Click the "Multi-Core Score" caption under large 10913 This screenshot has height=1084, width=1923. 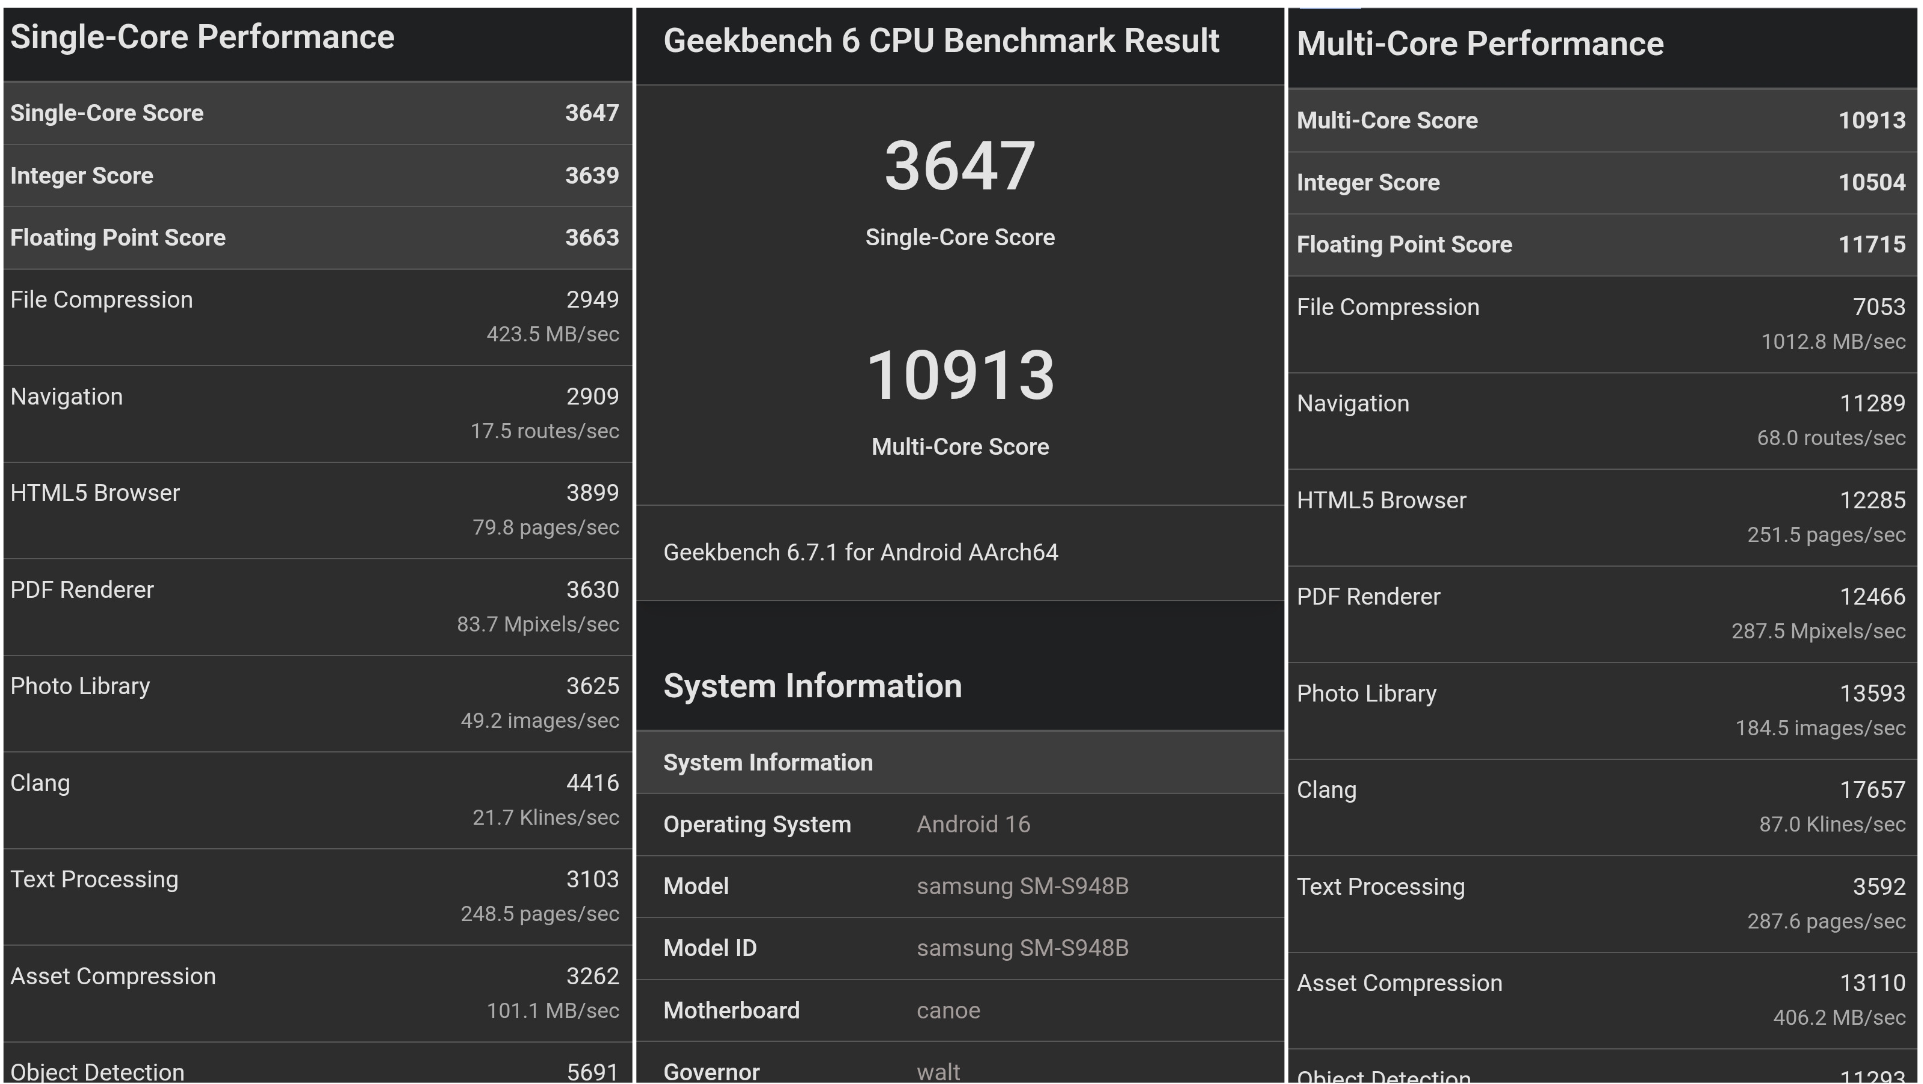click(960, 447)
